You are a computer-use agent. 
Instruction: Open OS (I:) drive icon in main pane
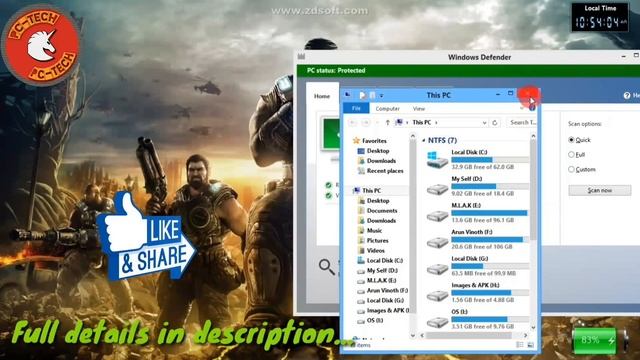pos(437,322)
